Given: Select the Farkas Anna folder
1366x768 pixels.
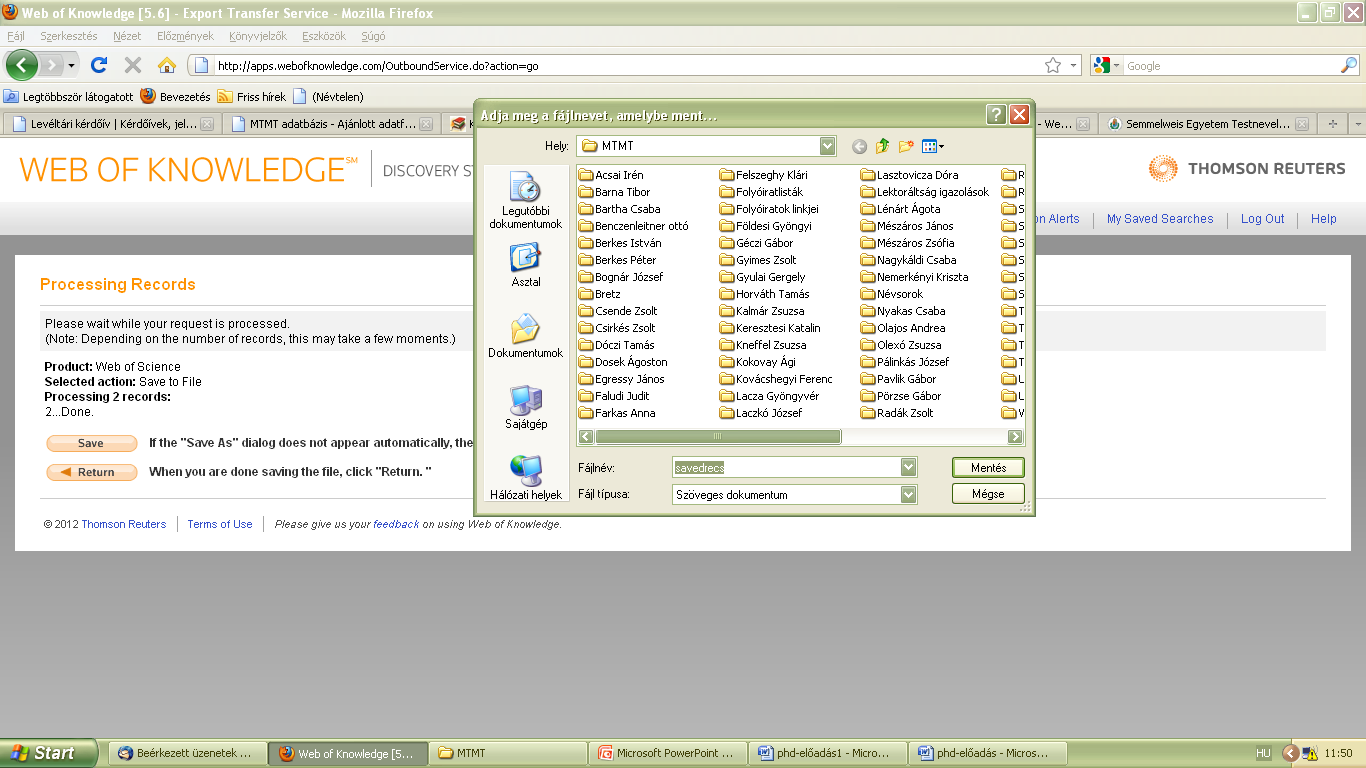Looking at the screenshot, I should [617, 413].
